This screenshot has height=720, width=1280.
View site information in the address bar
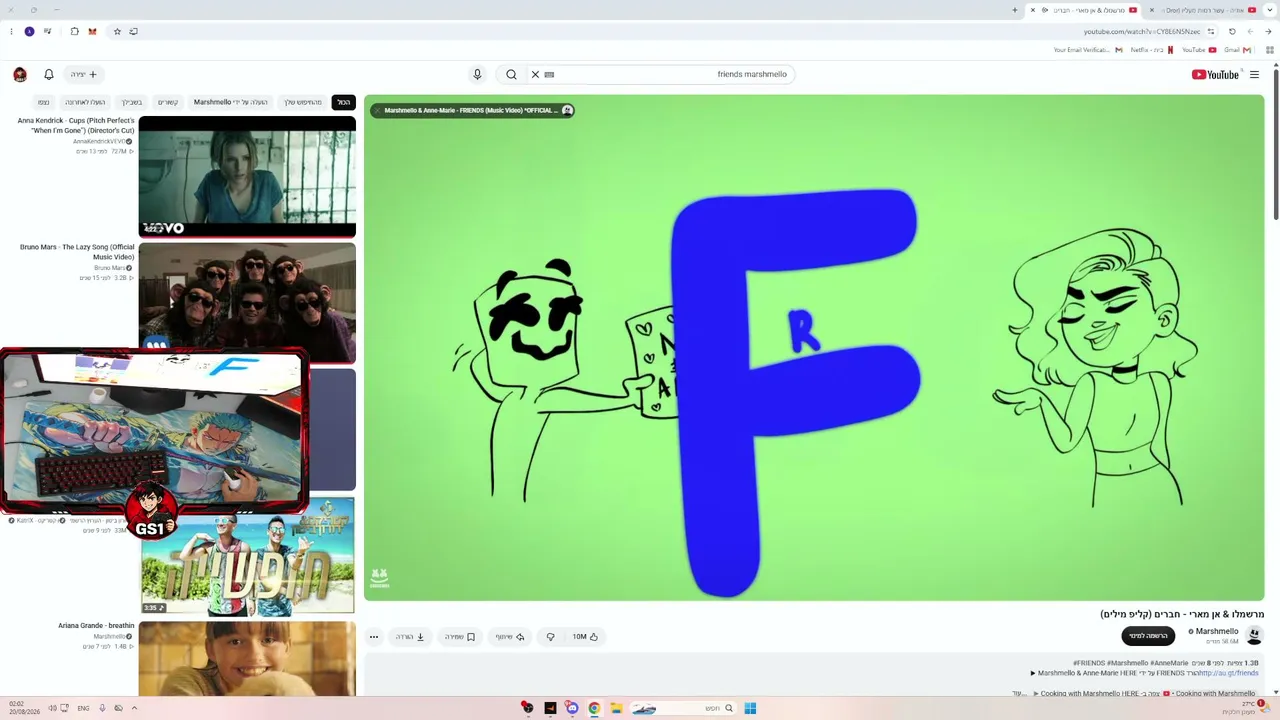coord(1211,31)
